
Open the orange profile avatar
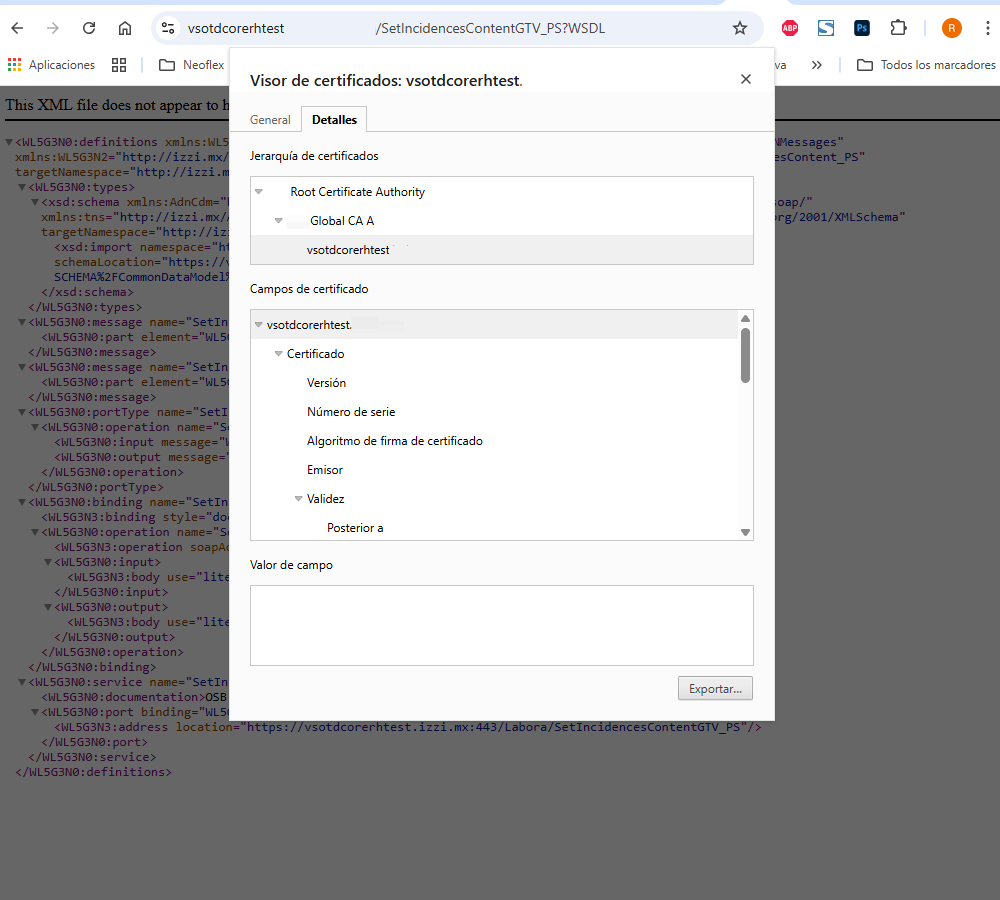click(x=952, y=28)
